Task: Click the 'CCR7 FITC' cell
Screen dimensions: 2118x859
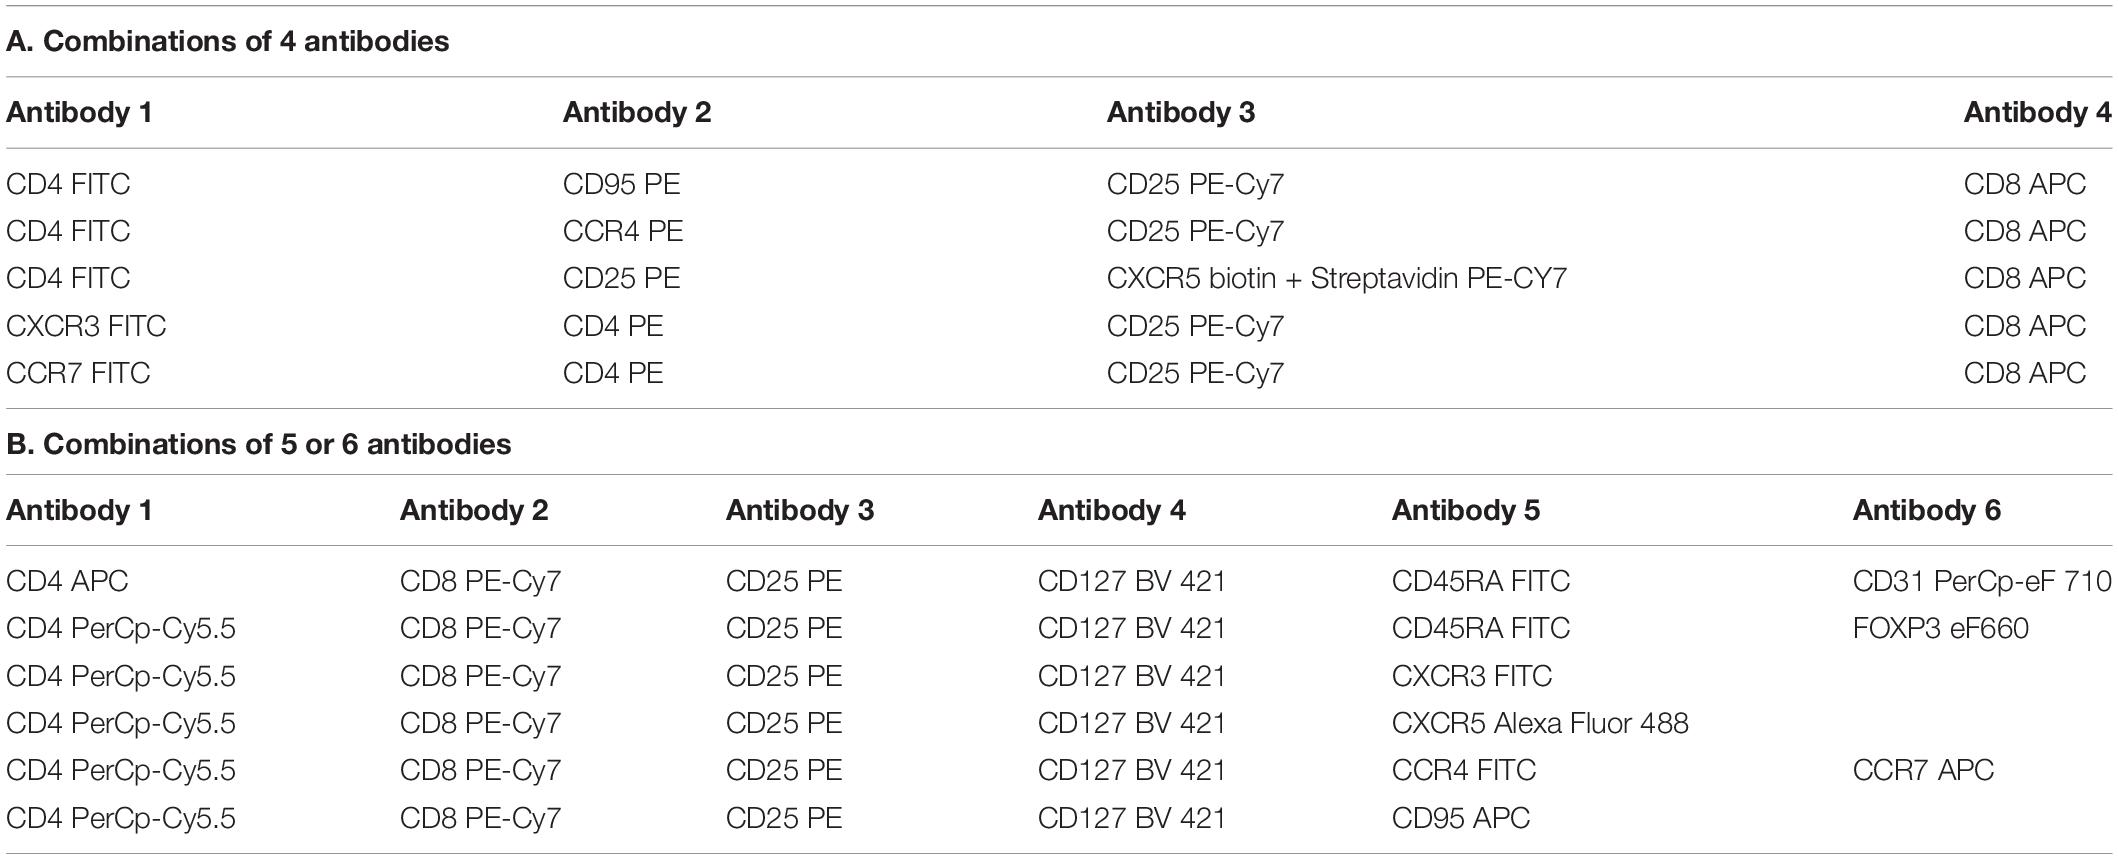Action: pyautogui.click(x=78, y=373)
